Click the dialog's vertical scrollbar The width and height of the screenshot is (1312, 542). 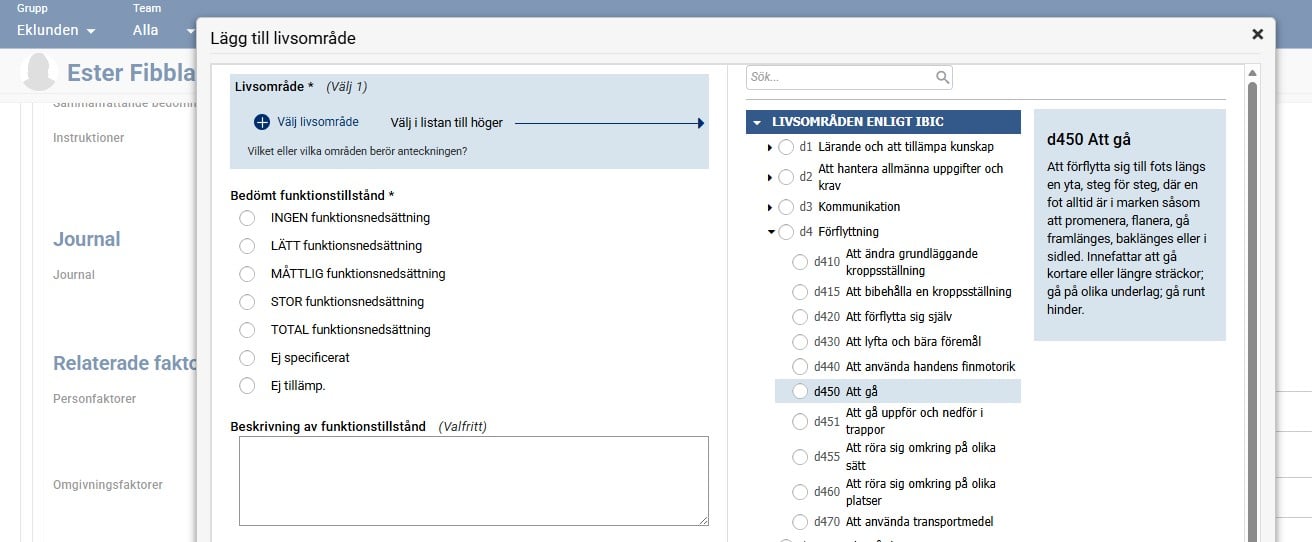(1251, 300)
